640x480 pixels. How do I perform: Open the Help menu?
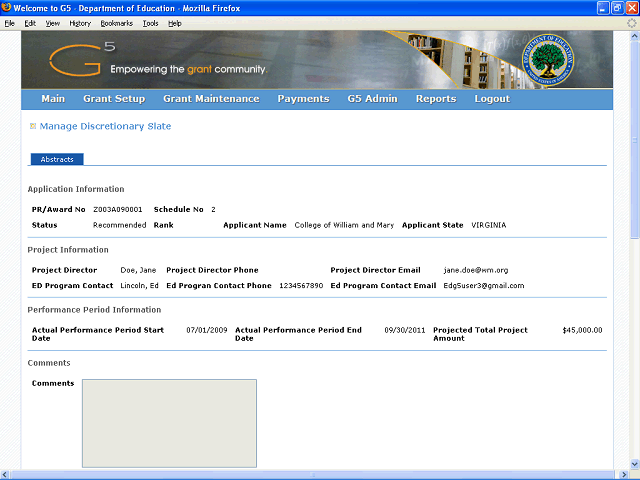point(175,23)
